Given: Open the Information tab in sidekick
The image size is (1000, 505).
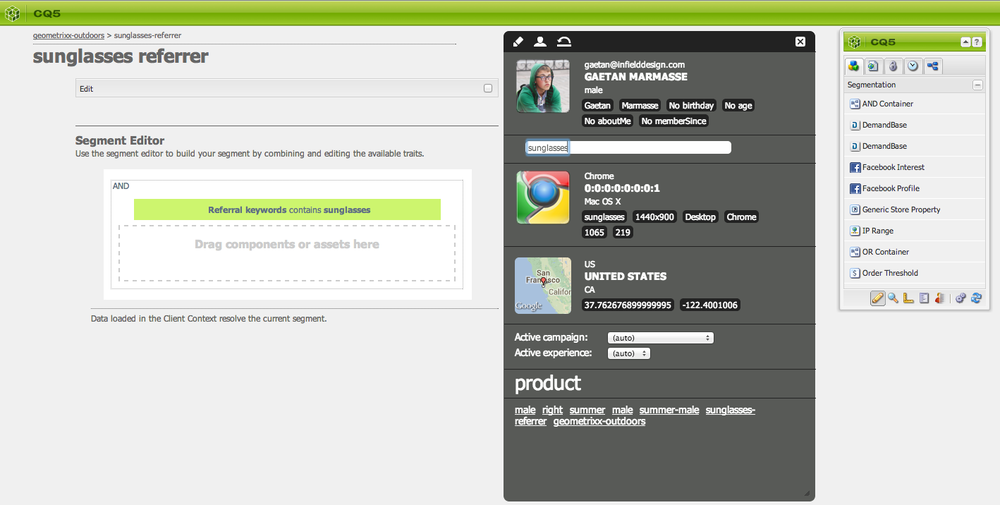Looking at the screenshot, I should pyautogui.click(x=893, y=66).
